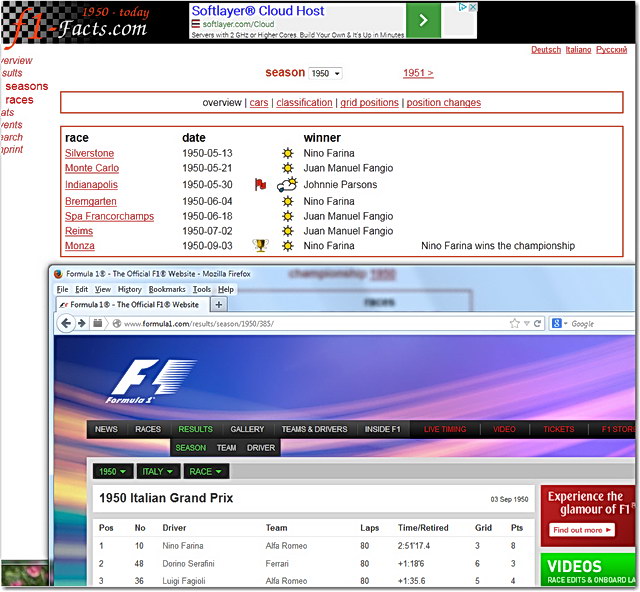Select the Formula 1 Official Website tab

pos(133,304)
